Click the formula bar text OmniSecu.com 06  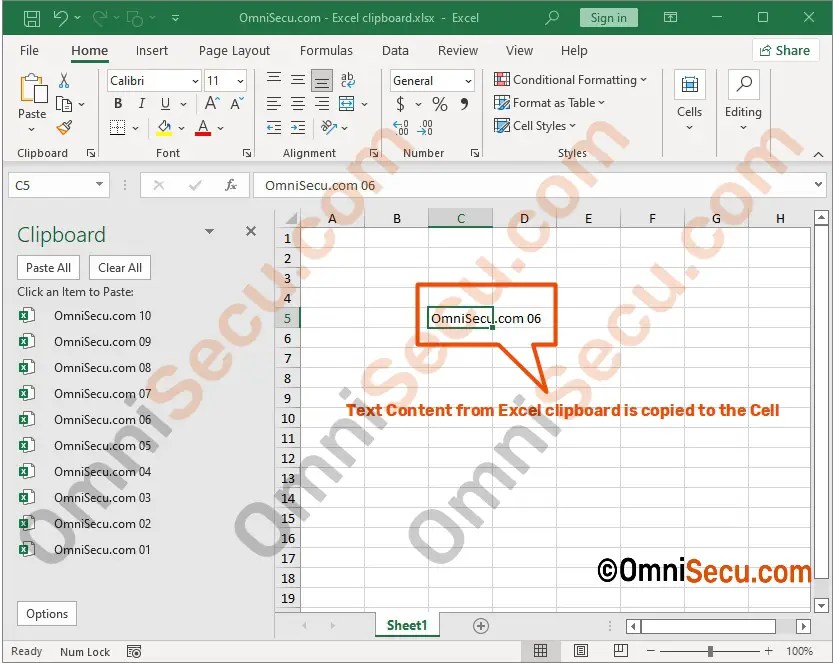click(320, 185)
